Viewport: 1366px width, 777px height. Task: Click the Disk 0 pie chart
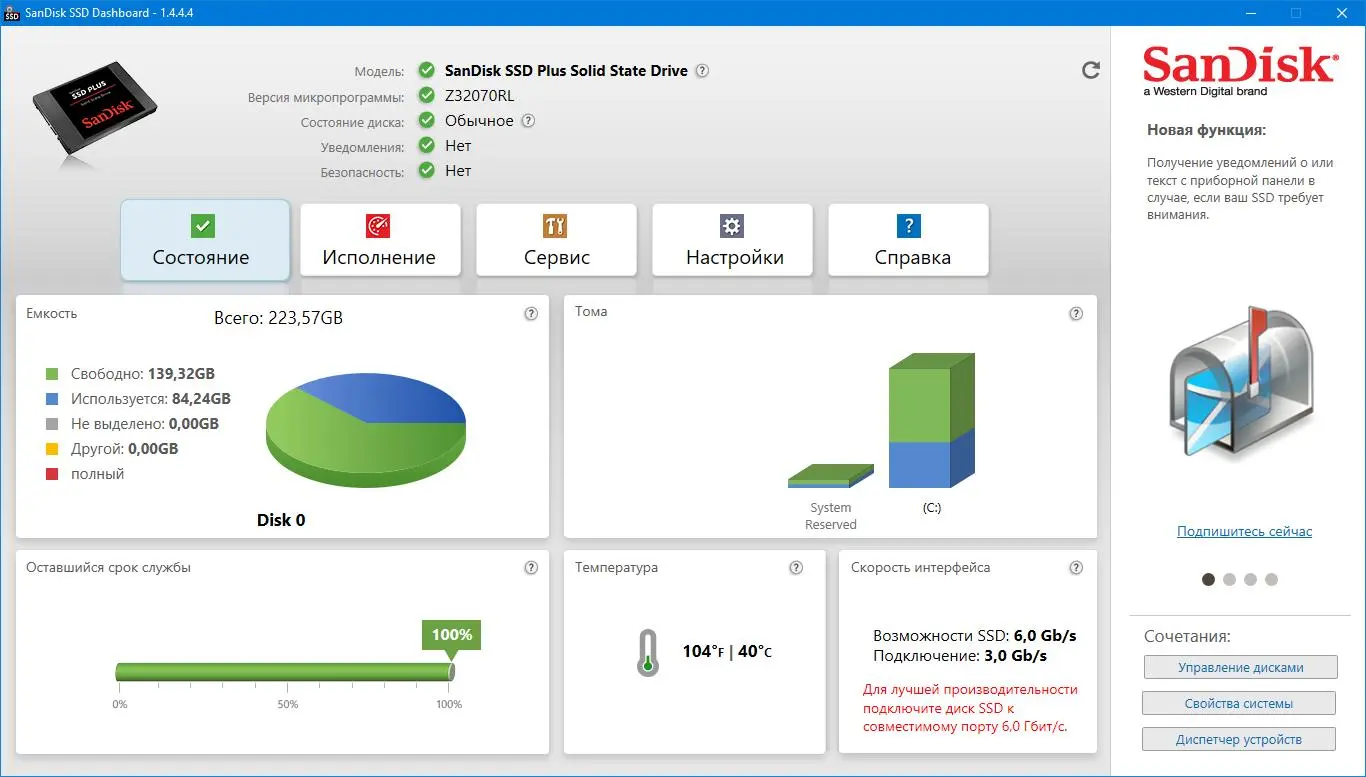pyautogui.click(x=366, y=432)
